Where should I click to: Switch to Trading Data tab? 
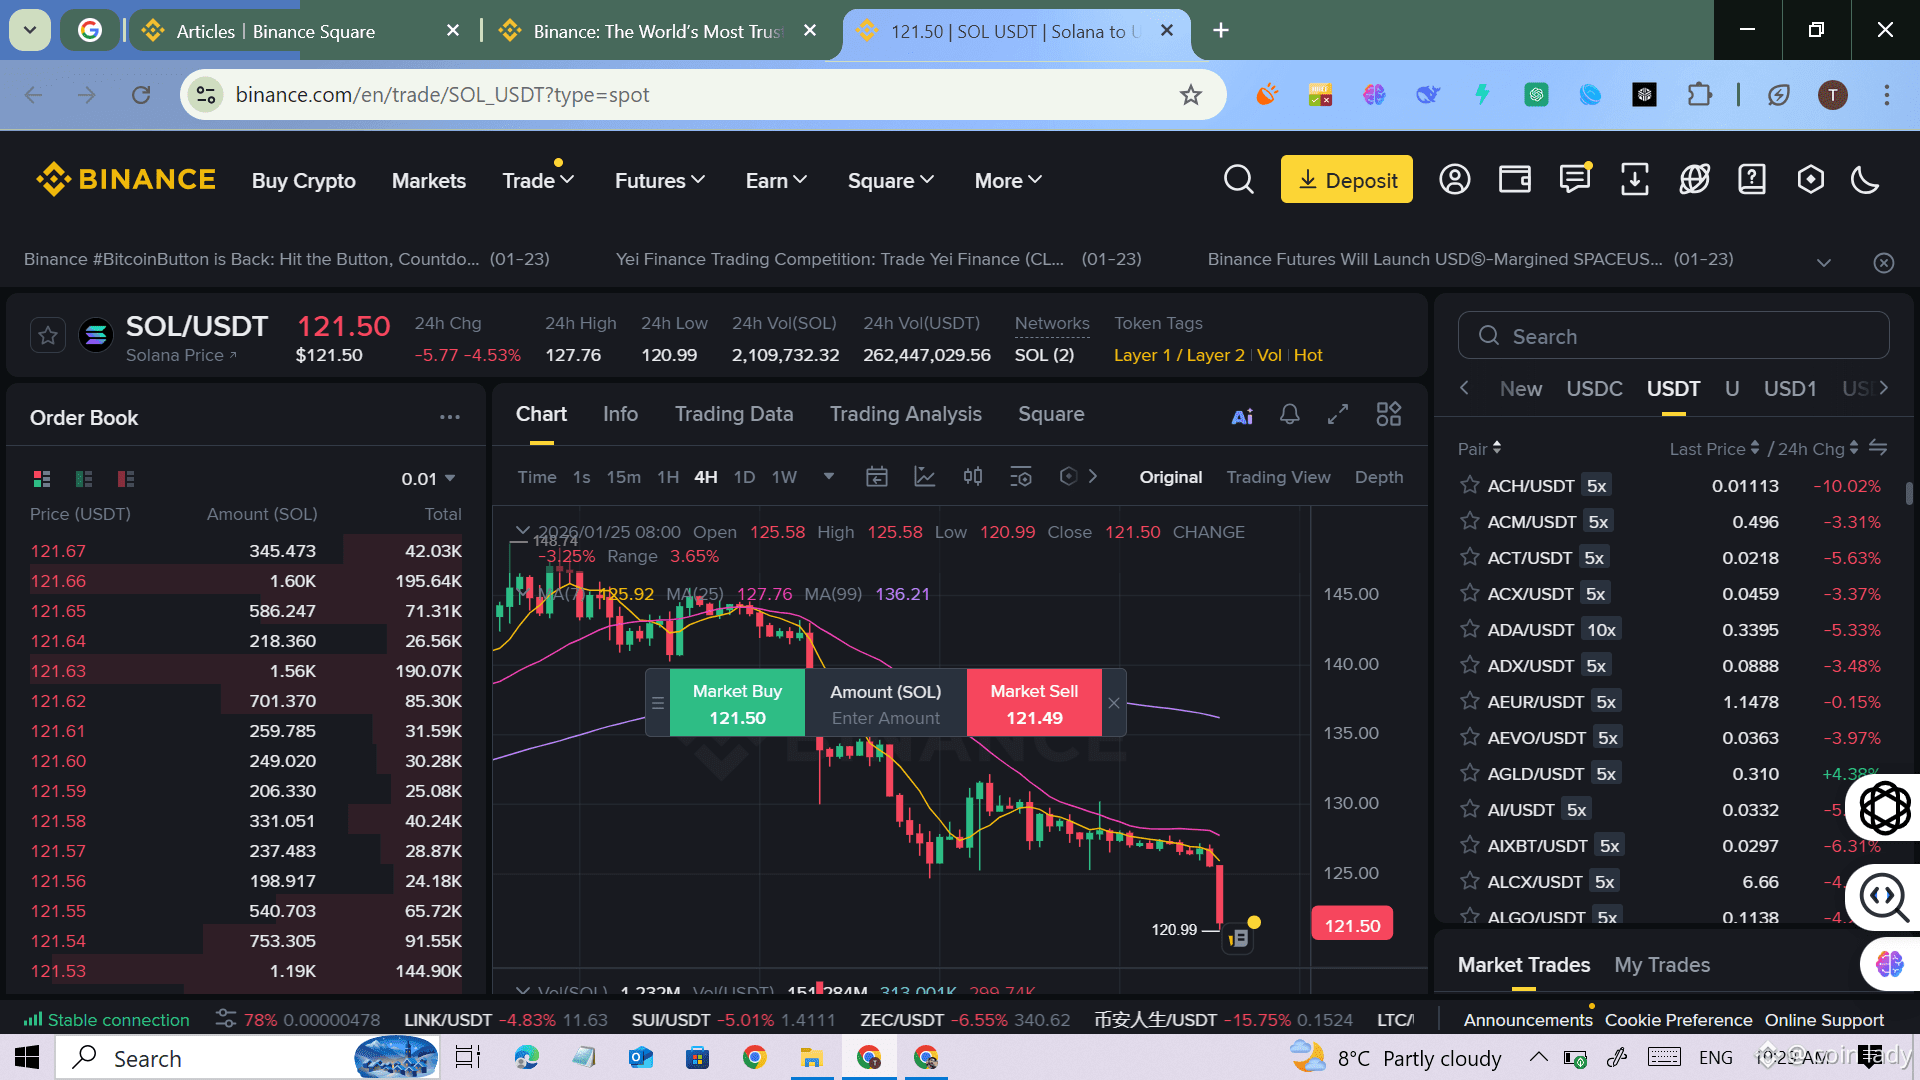pos(733,414)
